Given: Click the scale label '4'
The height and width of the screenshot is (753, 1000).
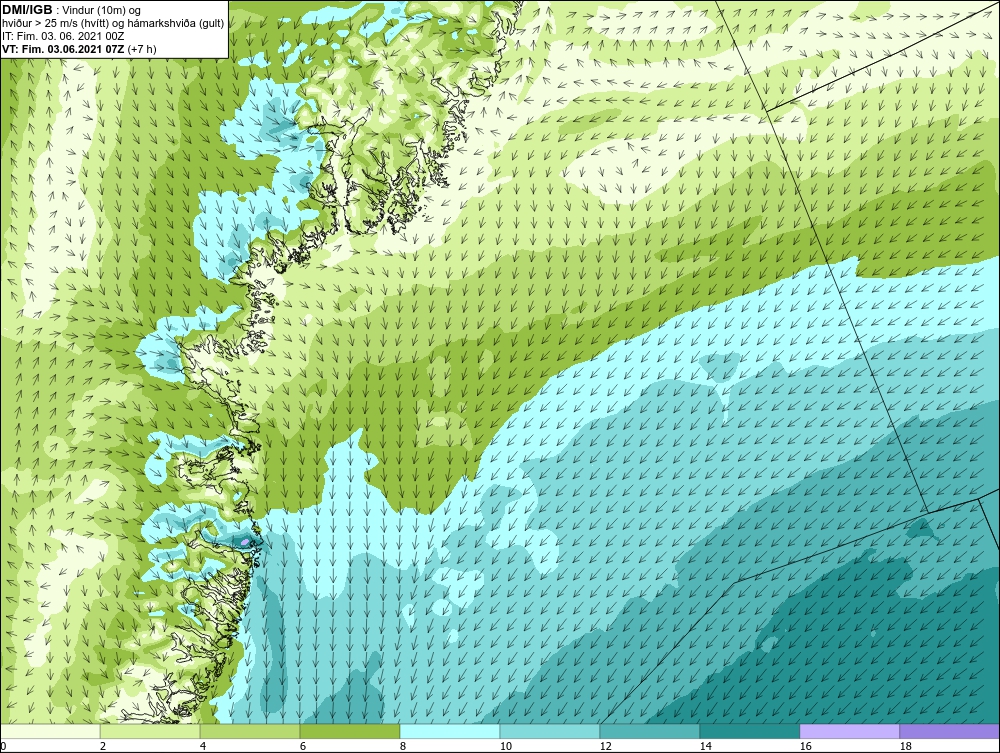Looking at the screenshot, I should 203,746.
